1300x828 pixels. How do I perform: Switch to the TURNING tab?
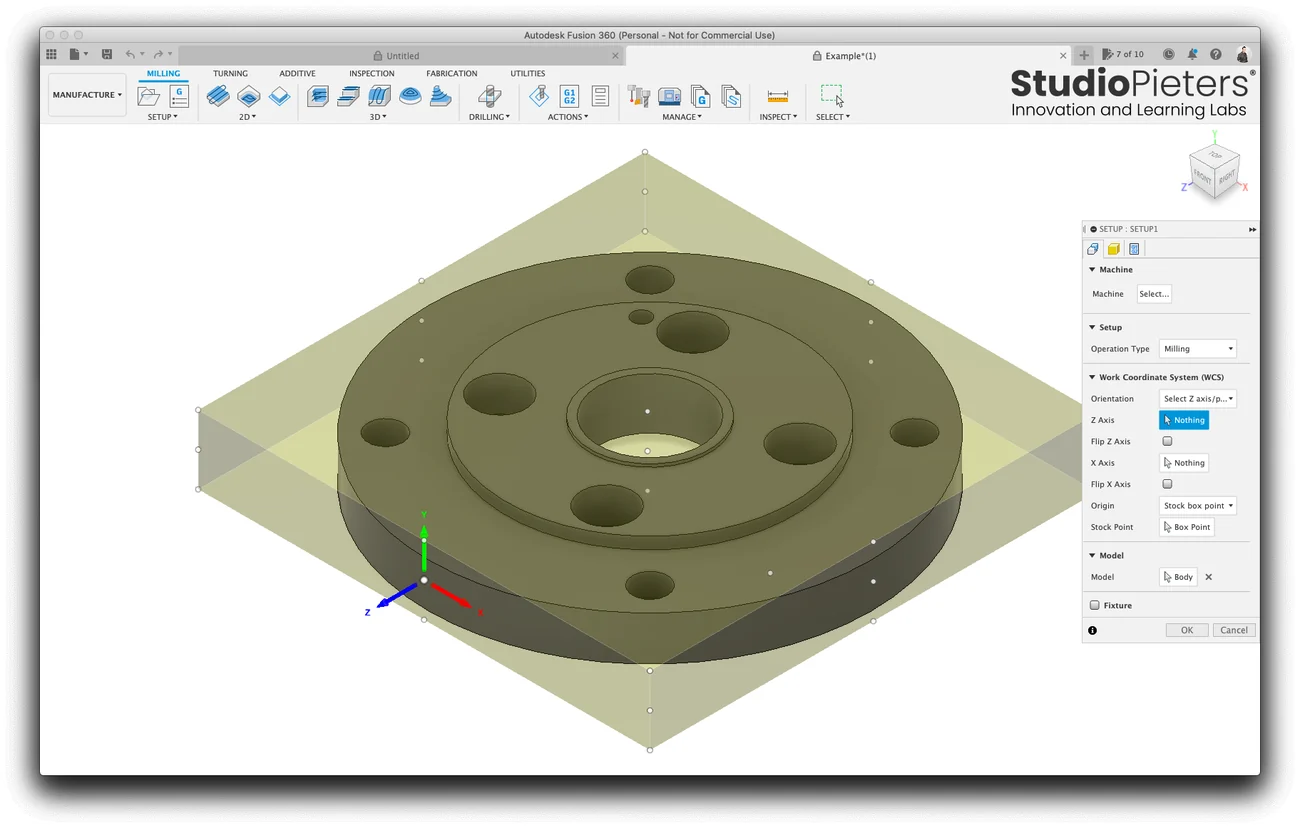point(230,73)
